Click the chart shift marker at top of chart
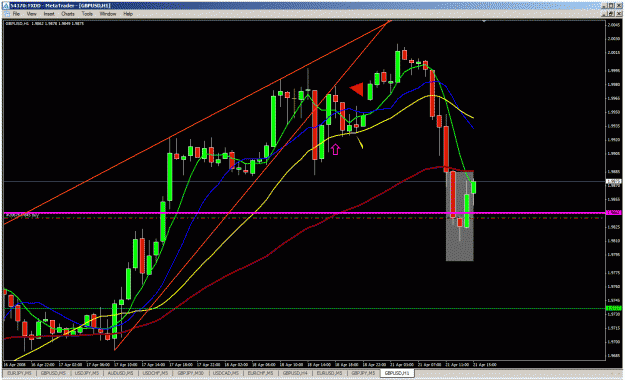The height and width of the screenshot is (380, 625). point(484,21)
